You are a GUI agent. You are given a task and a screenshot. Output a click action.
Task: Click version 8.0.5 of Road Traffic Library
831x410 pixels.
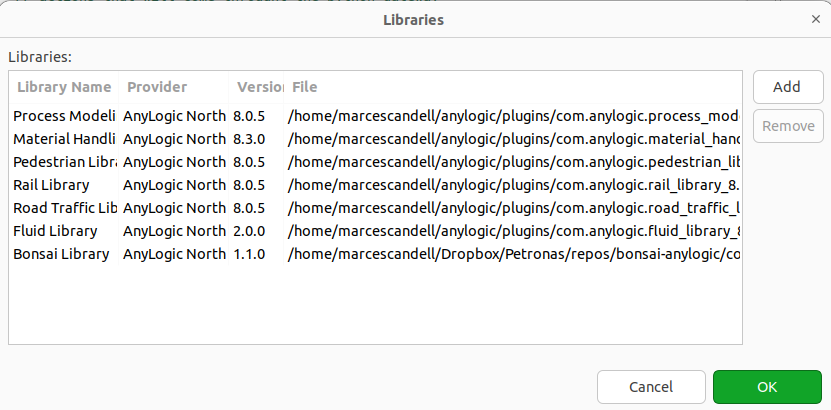pyautogui.click(x=249, y=208)
